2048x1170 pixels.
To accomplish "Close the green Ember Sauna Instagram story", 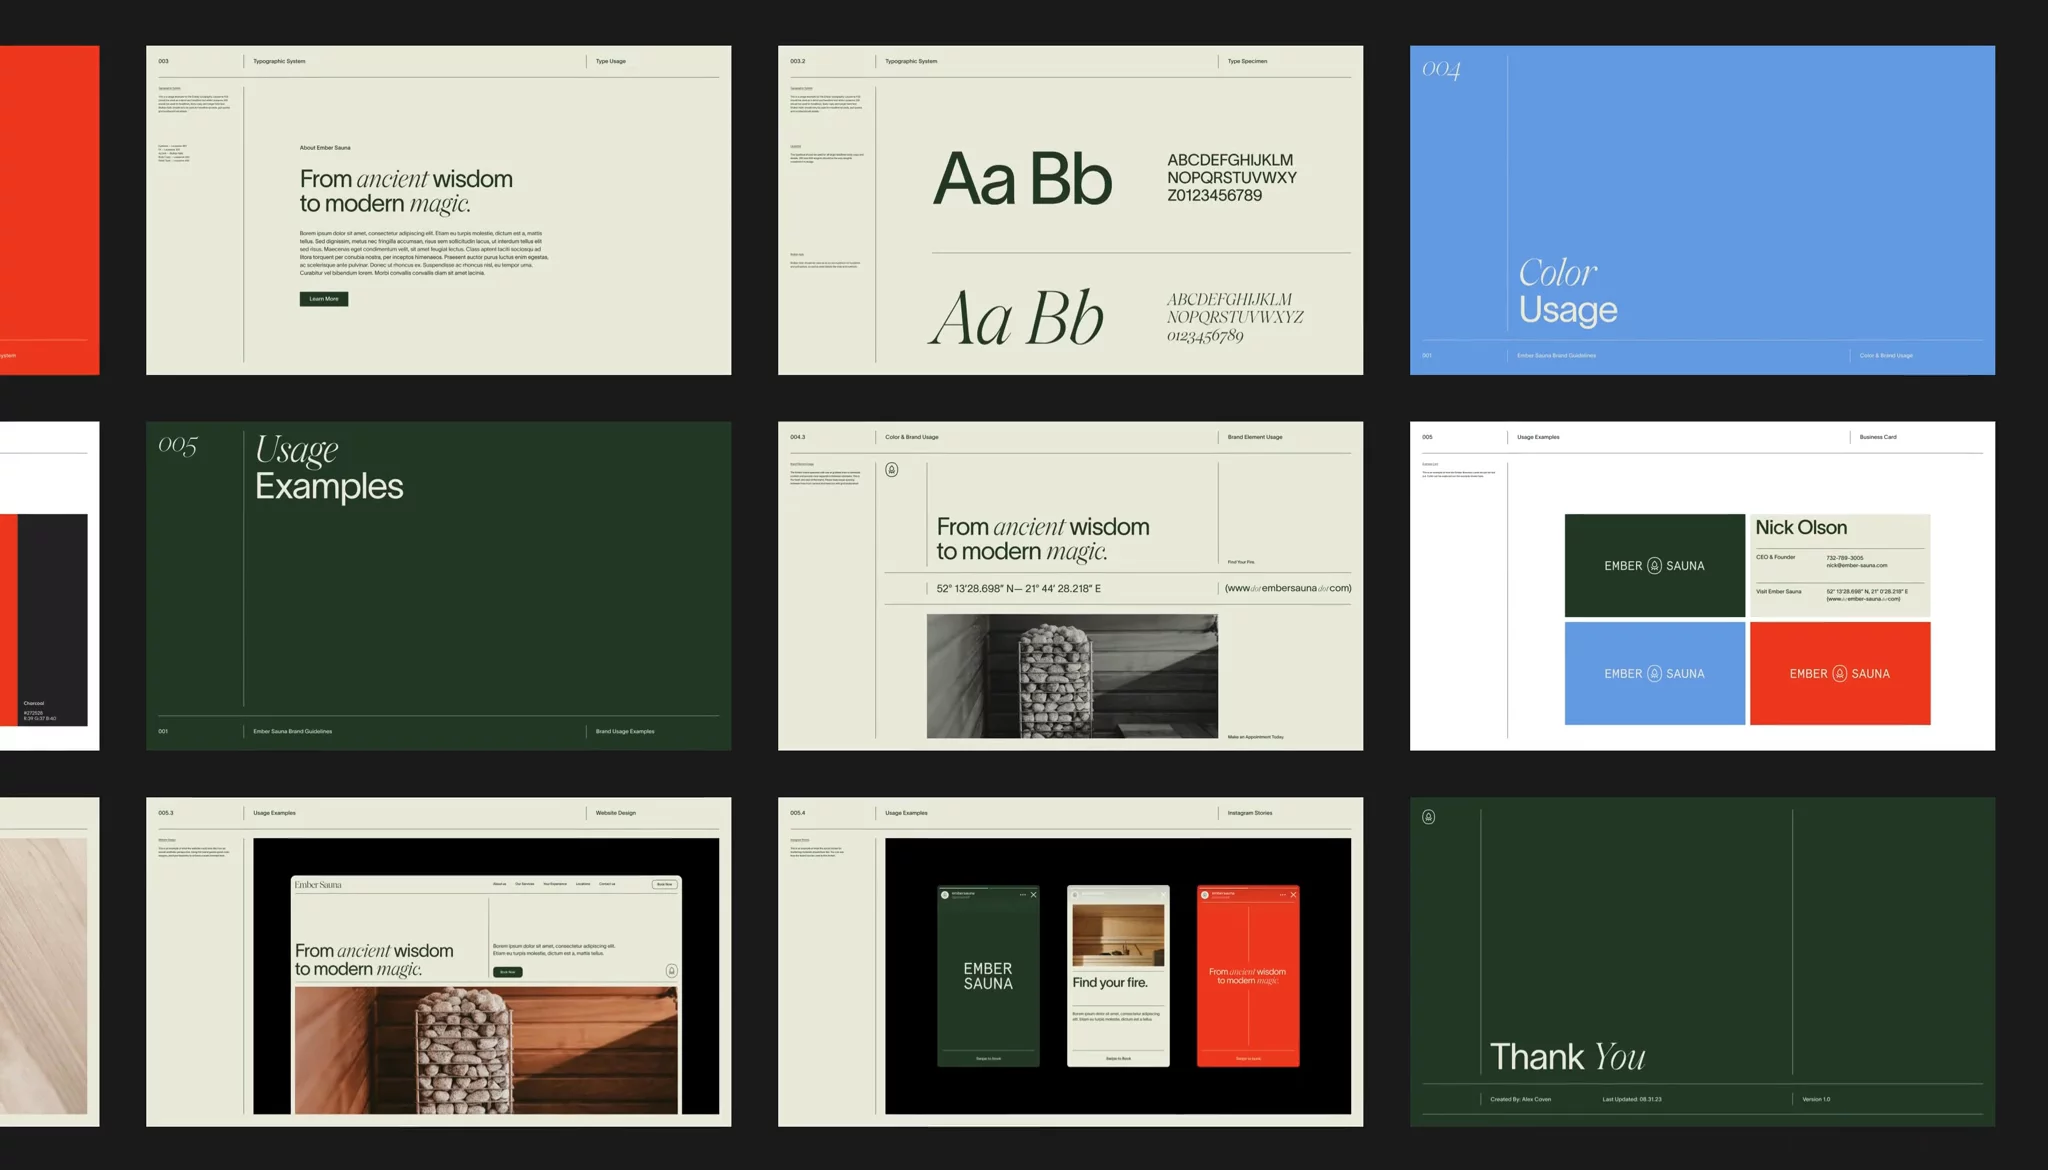I will coord(1033,895).
